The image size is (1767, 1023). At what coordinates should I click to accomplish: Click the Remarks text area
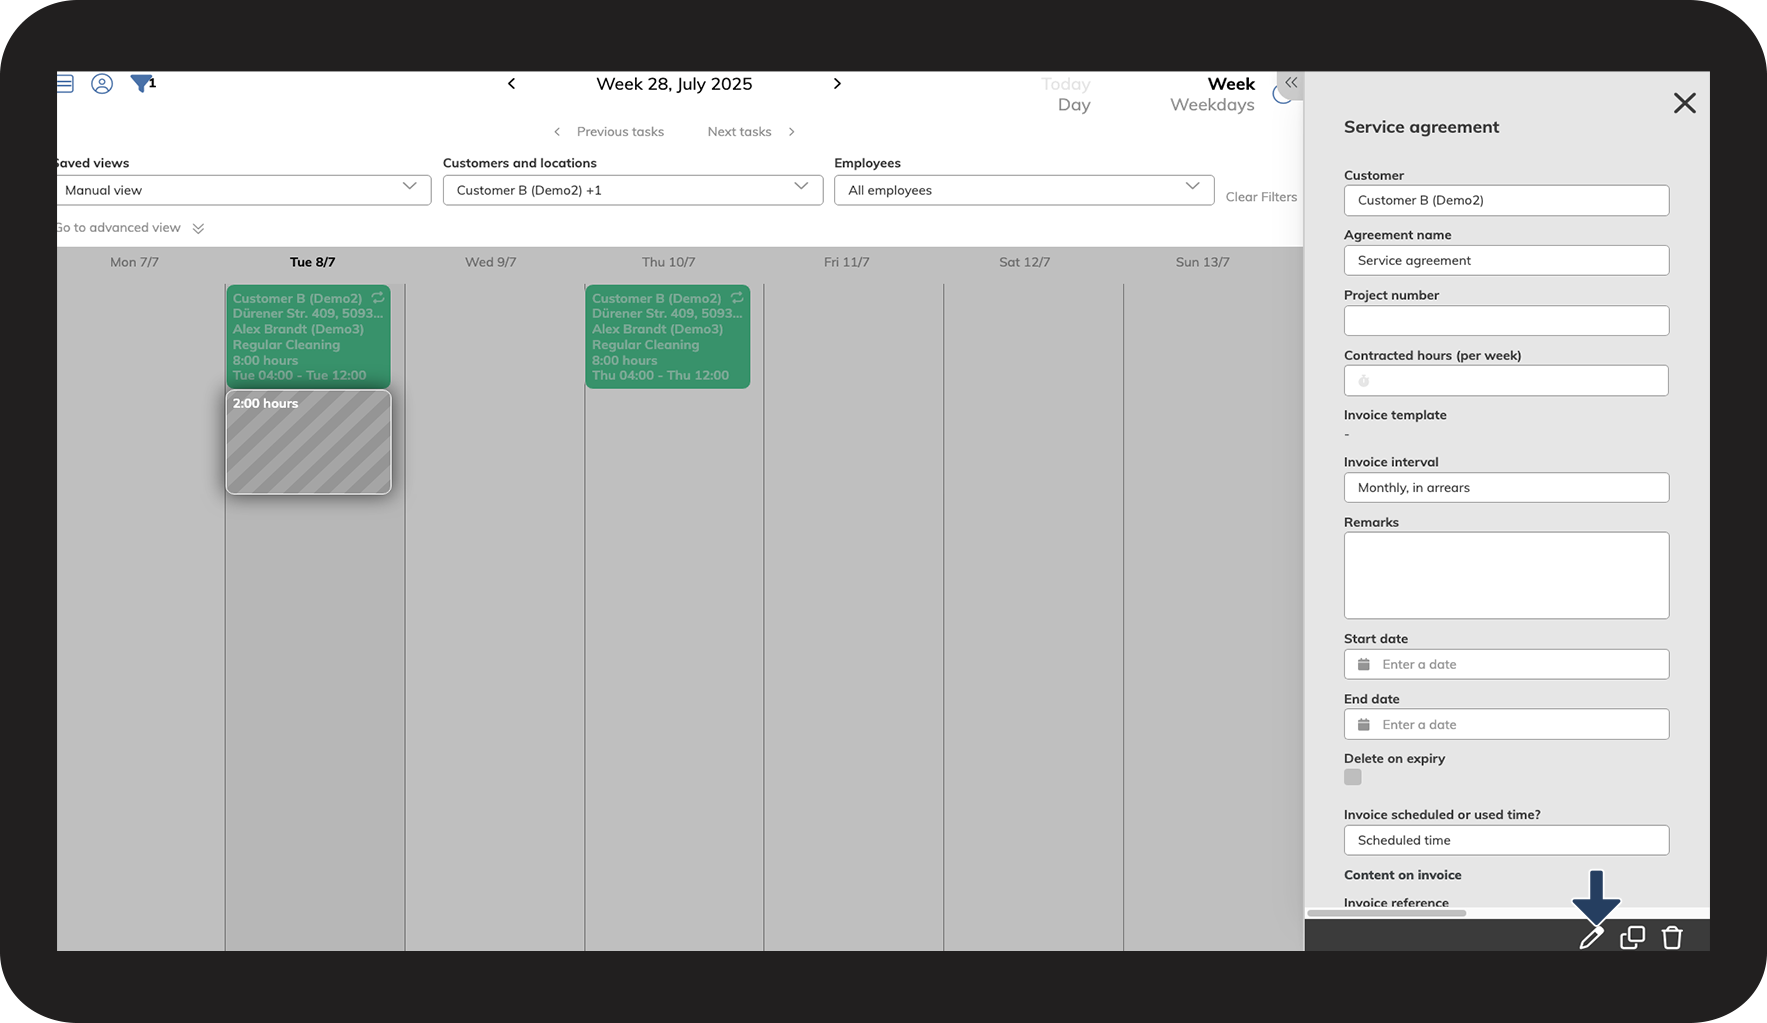click(x=1506, y=575)
